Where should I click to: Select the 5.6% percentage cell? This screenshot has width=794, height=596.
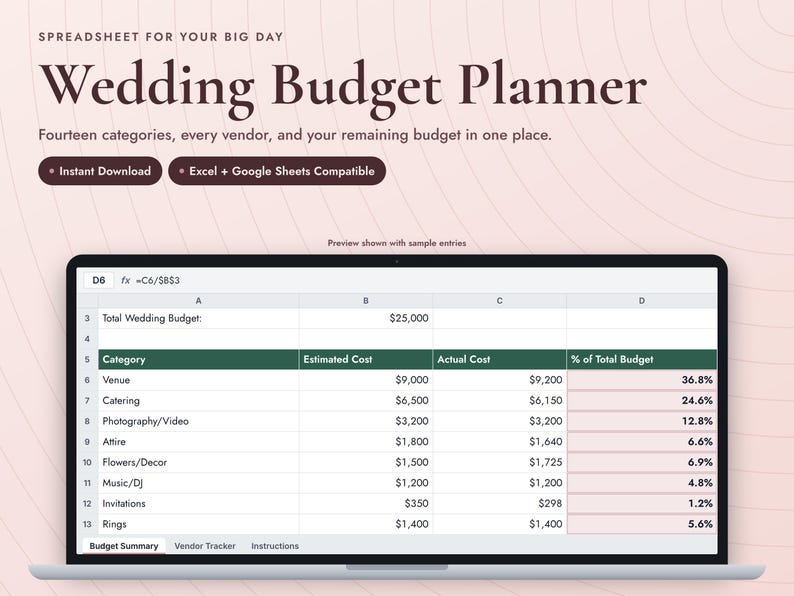[x=642, y=524]
